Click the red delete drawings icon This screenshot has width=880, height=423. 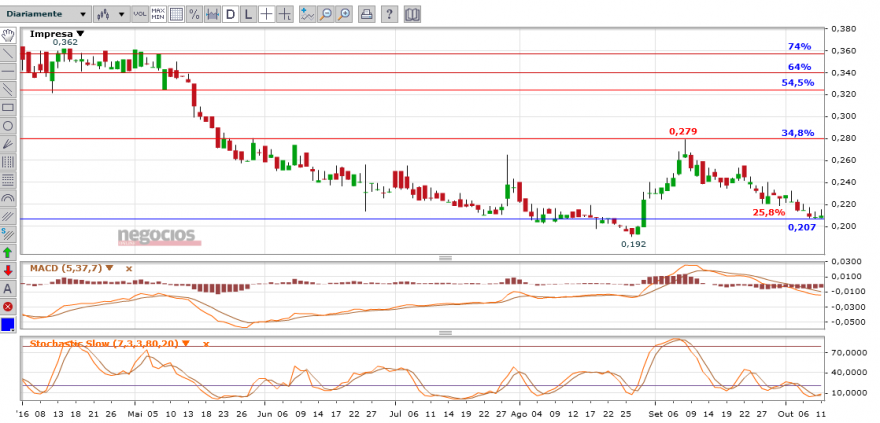8,305
